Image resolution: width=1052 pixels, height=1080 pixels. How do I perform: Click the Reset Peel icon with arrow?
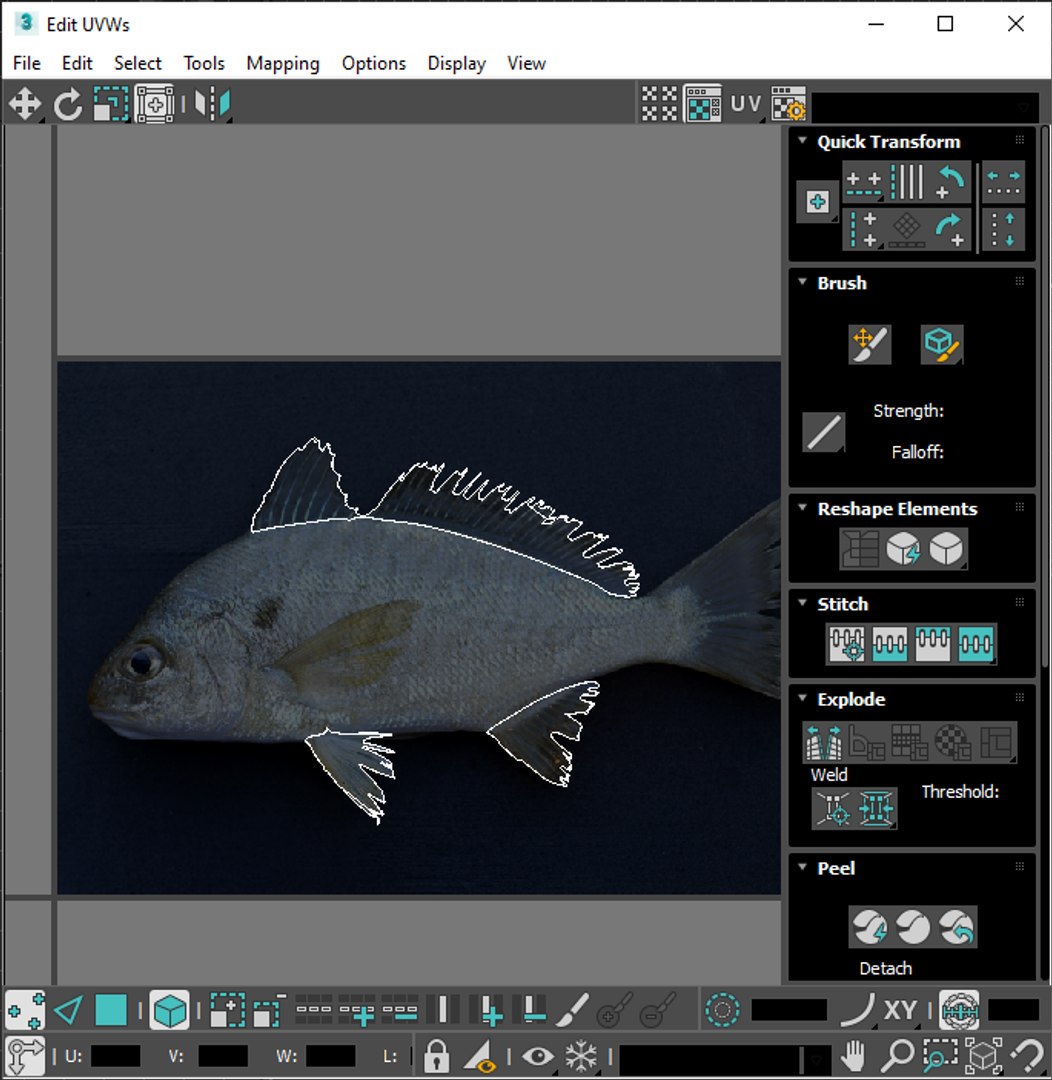(x=956, y=927)
